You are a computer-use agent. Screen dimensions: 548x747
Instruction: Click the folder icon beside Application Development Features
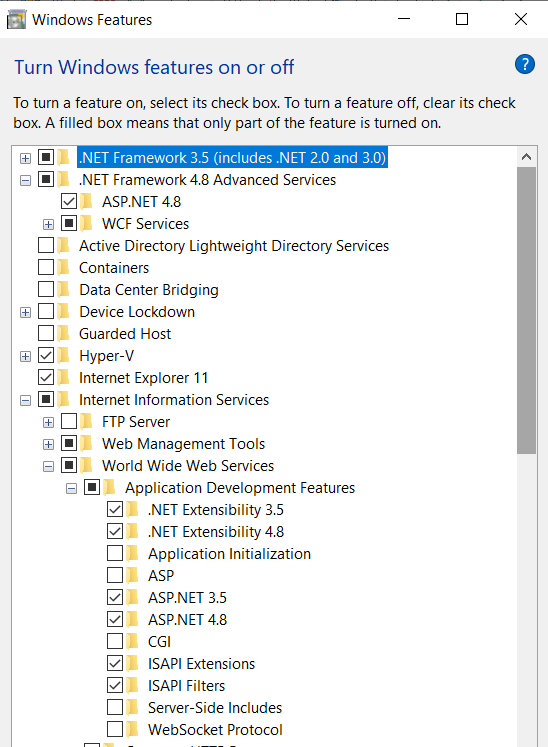(109, 487)
